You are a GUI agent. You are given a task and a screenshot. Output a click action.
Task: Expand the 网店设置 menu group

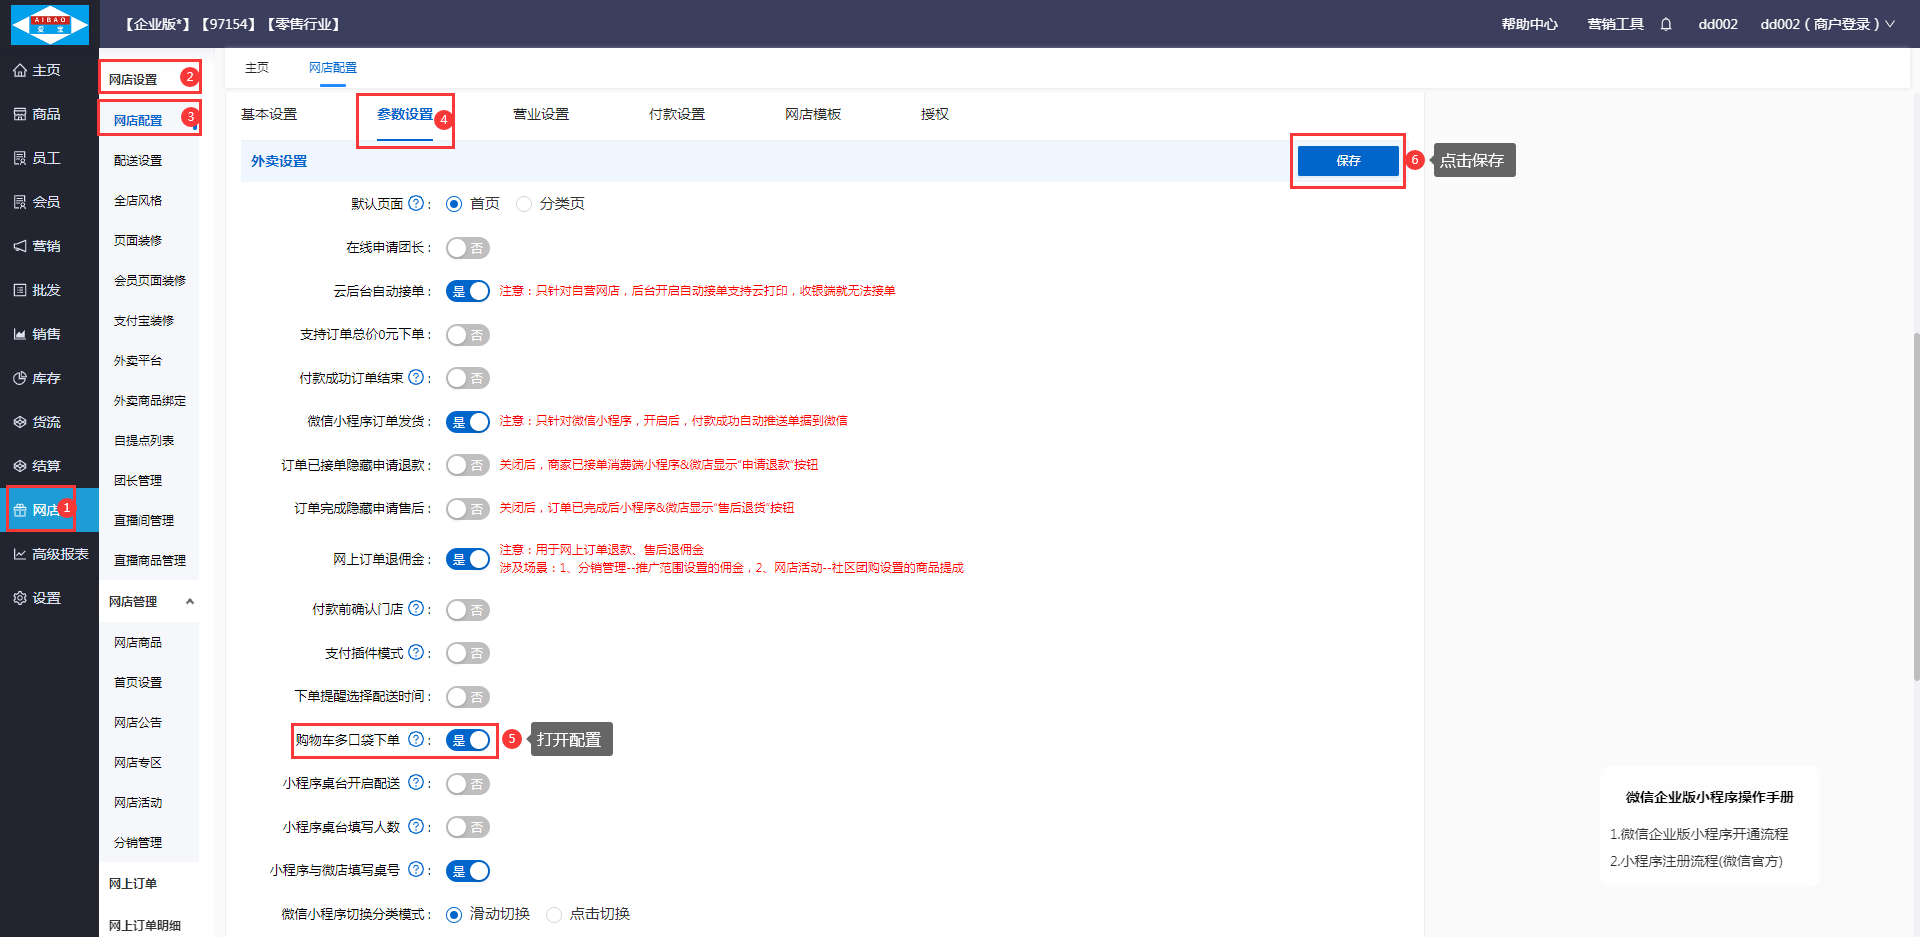click(x=134, y=79)
